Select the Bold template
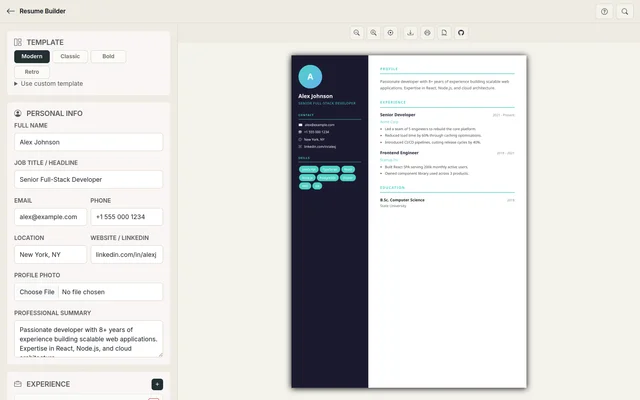Viewport: 640px width, 400px height. (108, 56)
